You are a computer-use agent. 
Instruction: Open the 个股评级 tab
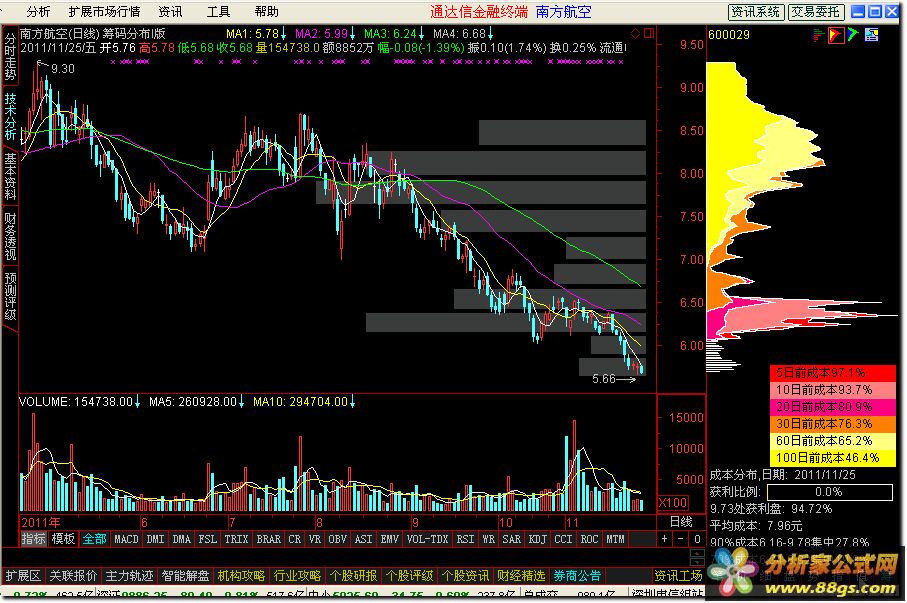pyautogui.click(x=409, y=576)
